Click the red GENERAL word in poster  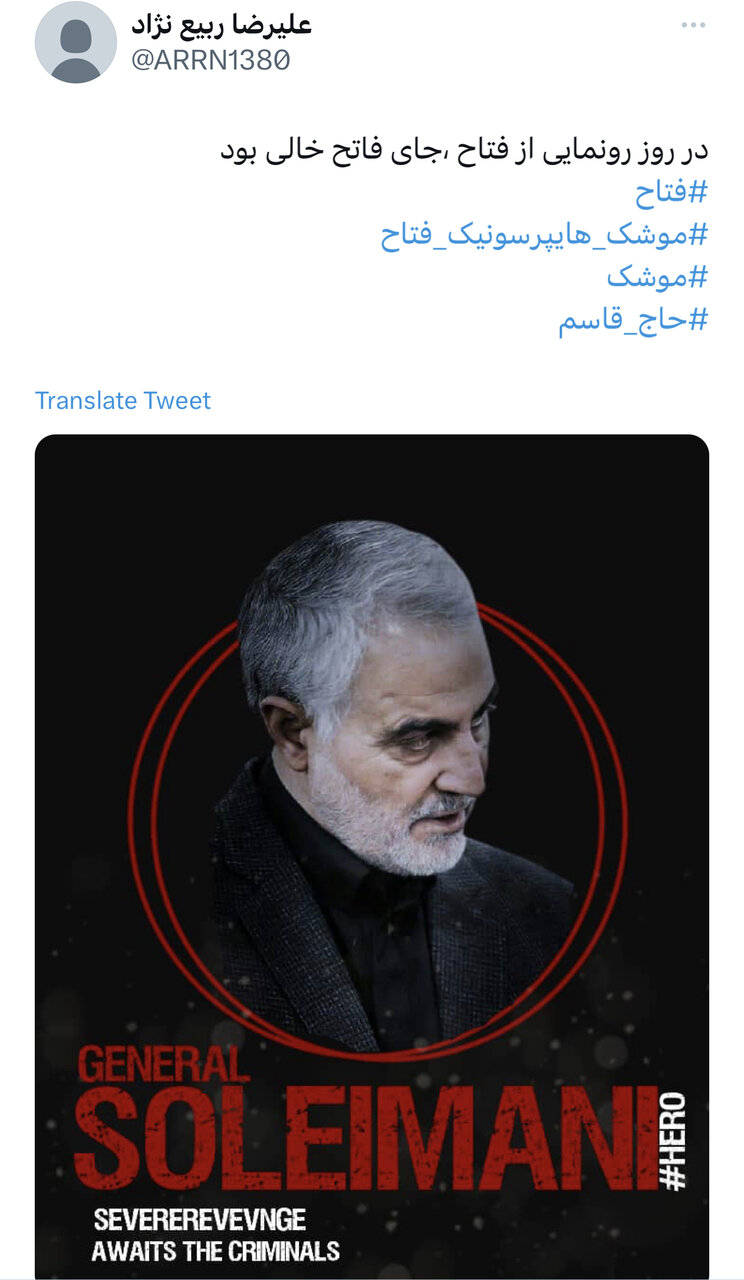click(x=162, y=1063)
